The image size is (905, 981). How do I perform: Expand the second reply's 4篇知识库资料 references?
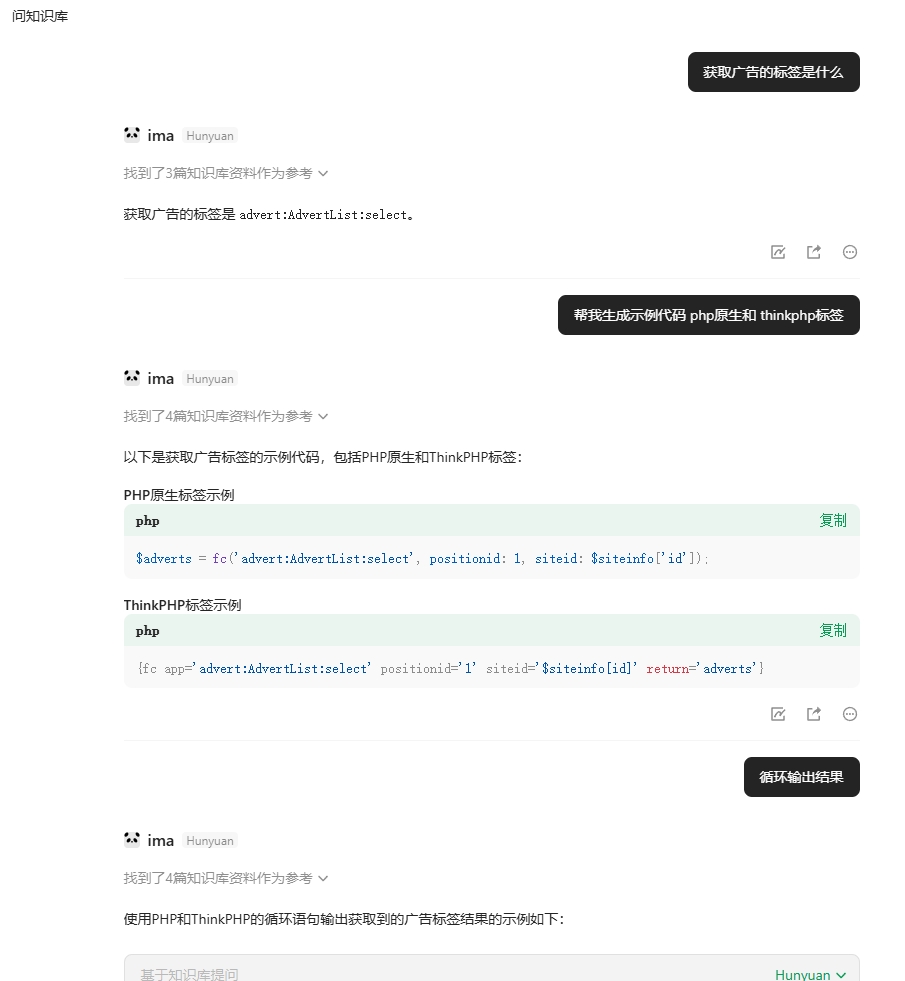pyautogui.click(x=226, y=416)
